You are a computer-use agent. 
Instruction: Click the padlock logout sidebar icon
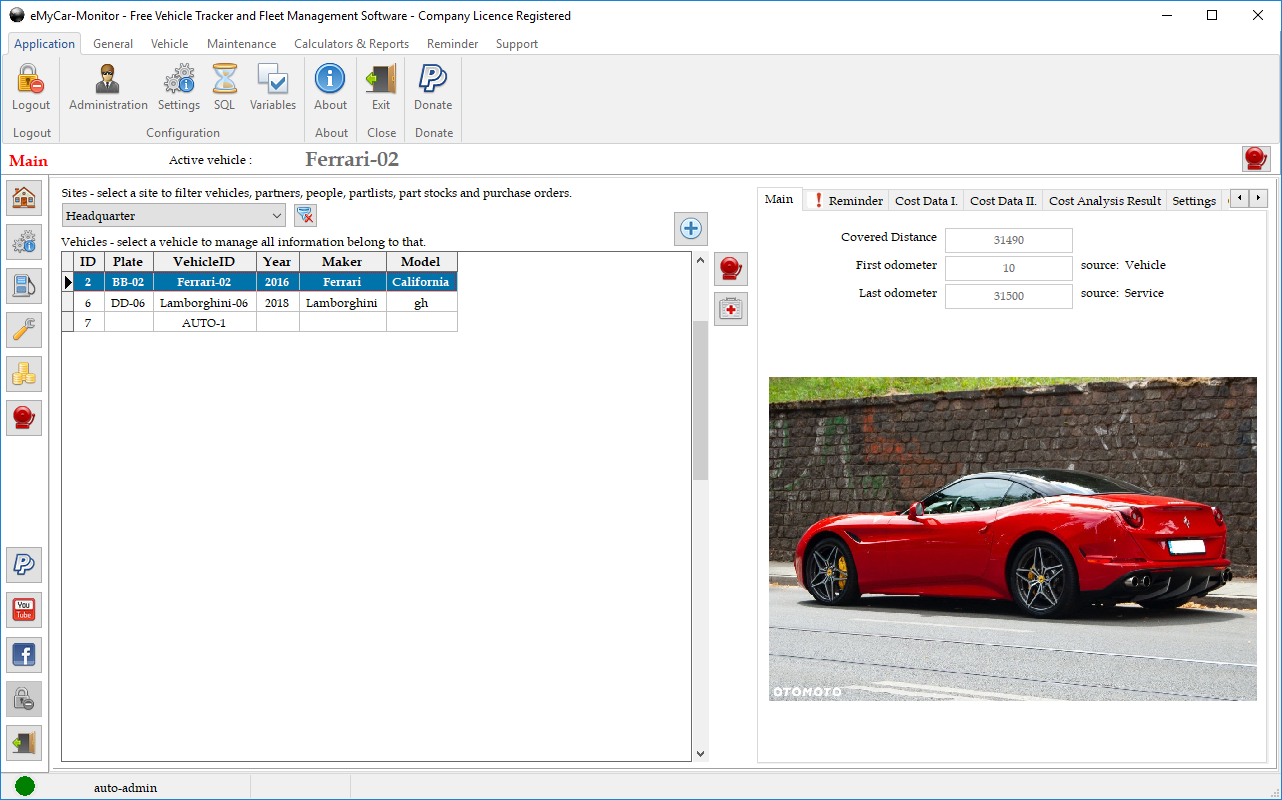(x=25, y=699)
